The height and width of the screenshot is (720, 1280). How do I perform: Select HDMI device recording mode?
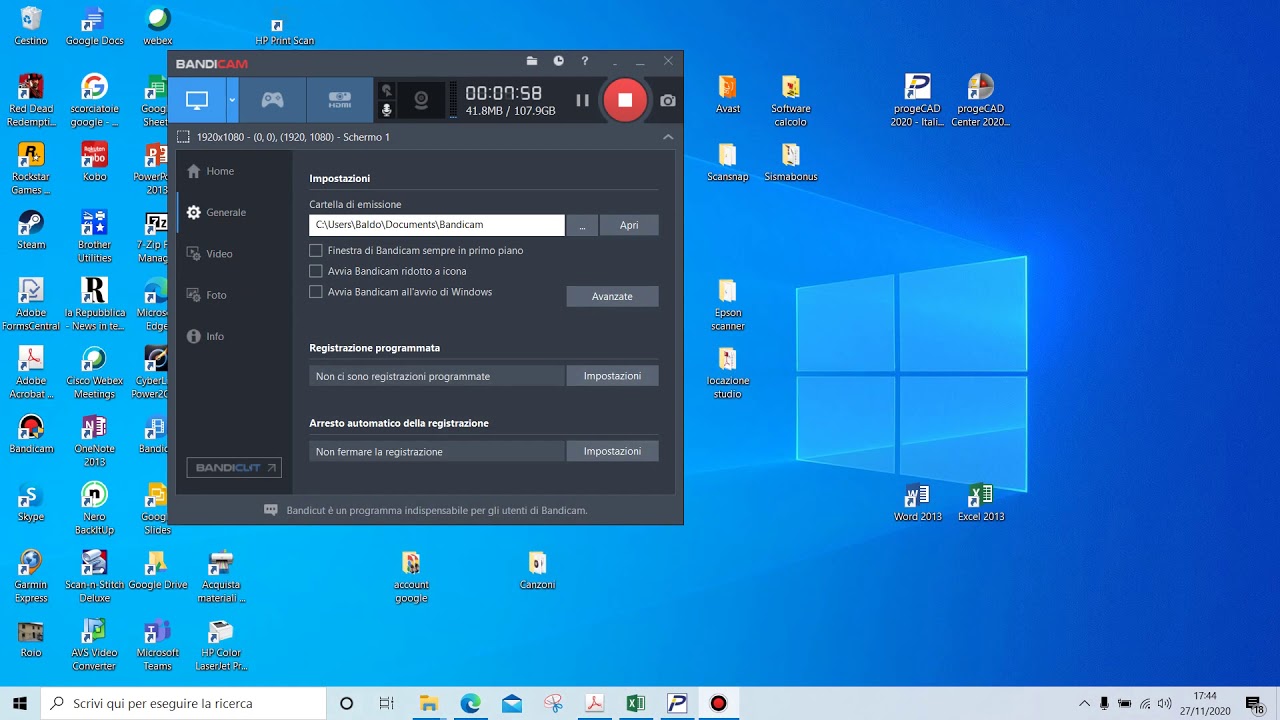tap(340, 100)
